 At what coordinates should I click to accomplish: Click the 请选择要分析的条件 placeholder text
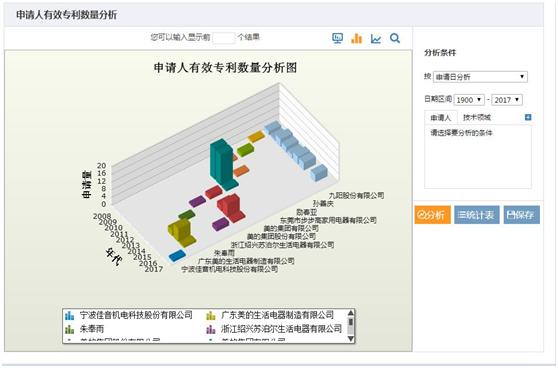click(x=461, y=133)
